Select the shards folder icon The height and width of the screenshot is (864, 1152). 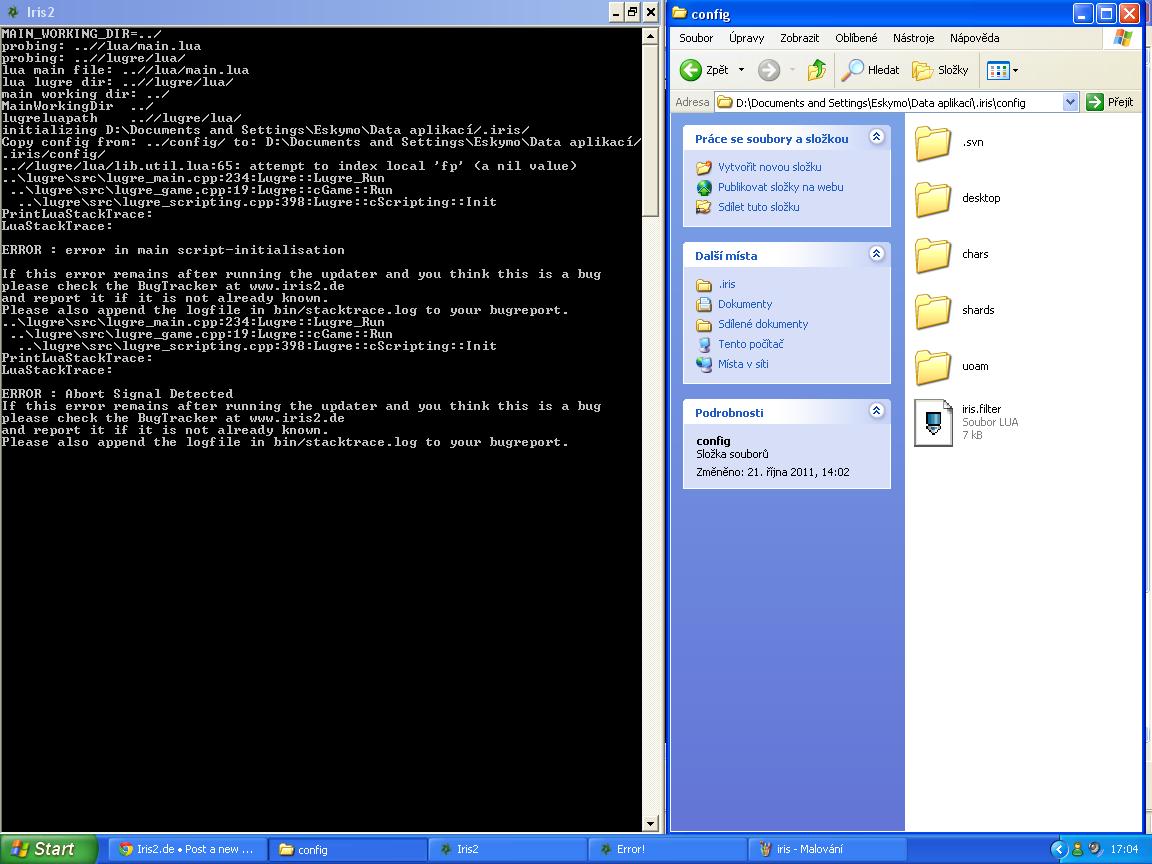[933, 311]
